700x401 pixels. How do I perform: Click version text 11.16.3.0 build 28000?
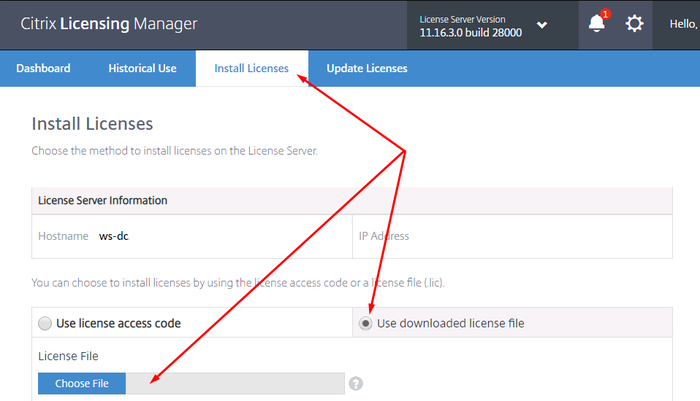click(471, 33)
